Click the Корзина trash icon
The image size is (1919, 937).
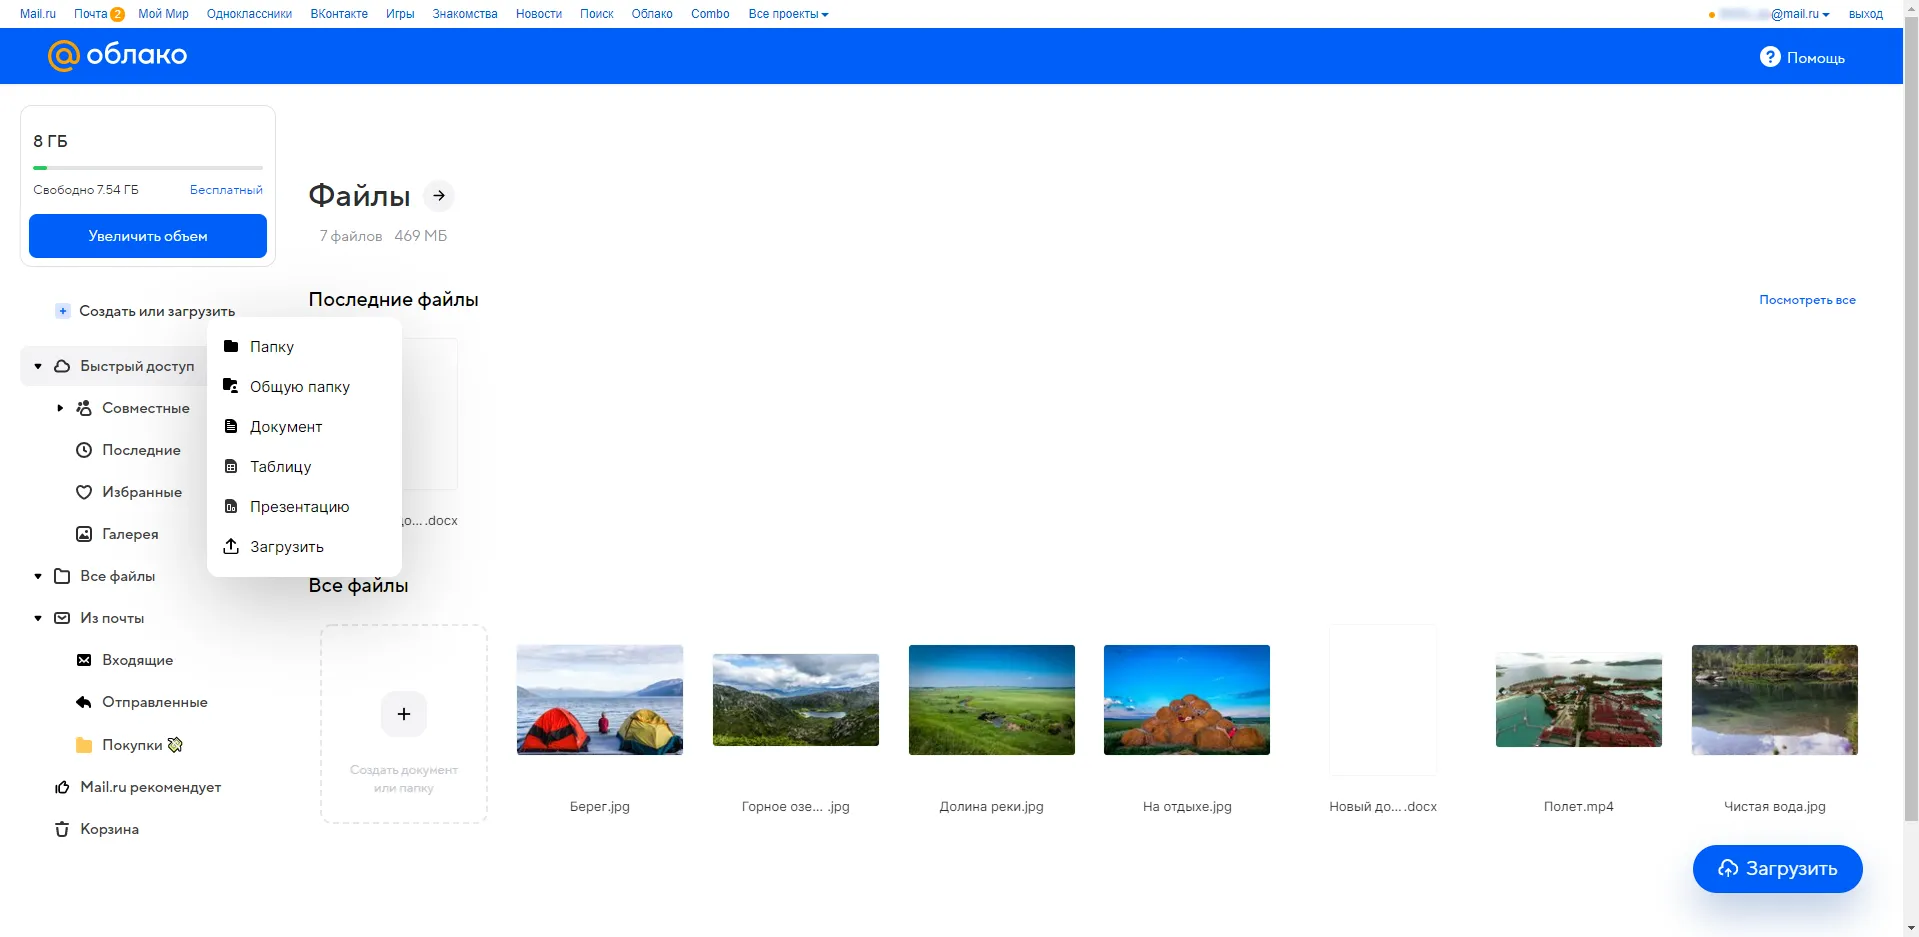pos(62,829)
